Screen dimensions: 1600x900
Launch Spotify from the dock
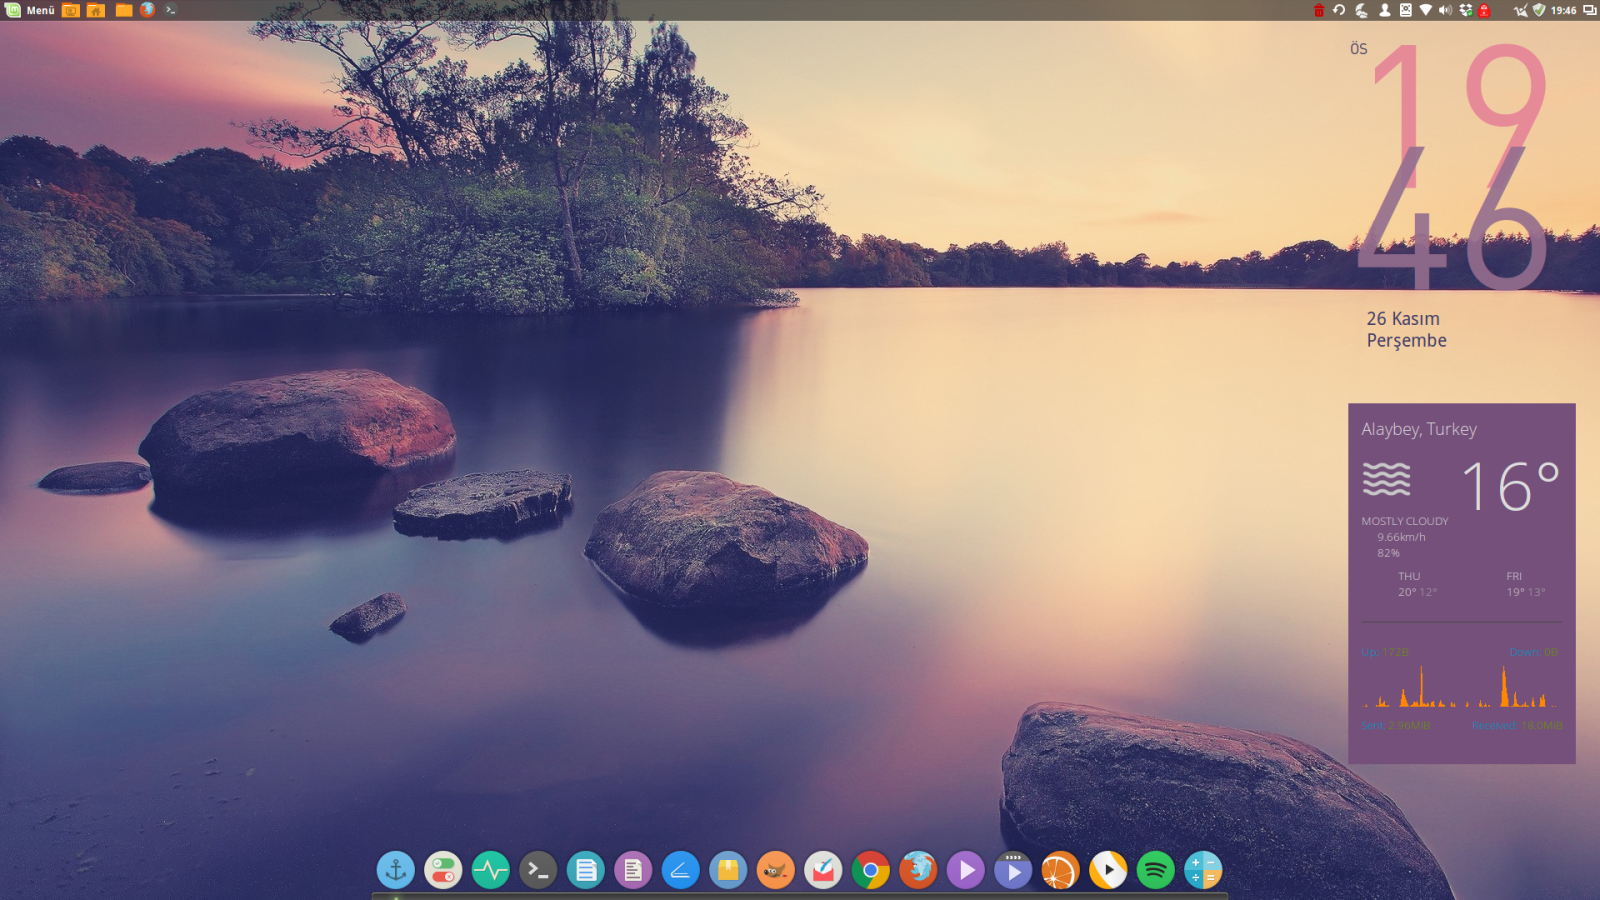[1155, 870]
